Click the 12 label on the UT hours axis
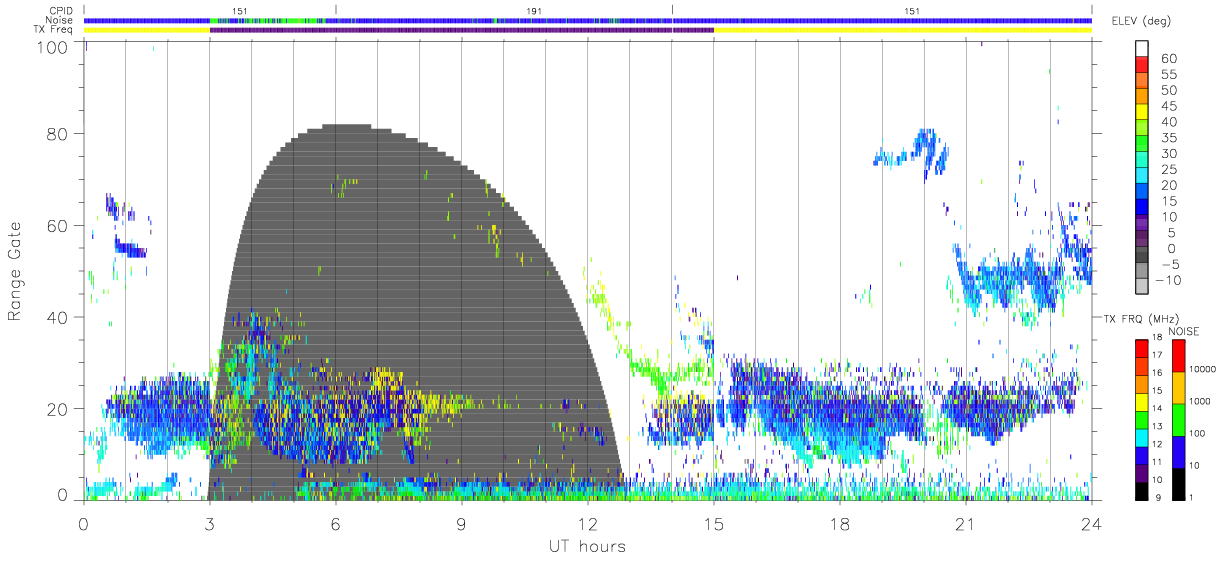This screenshot has height=567, width=1228. click(587, 523)
